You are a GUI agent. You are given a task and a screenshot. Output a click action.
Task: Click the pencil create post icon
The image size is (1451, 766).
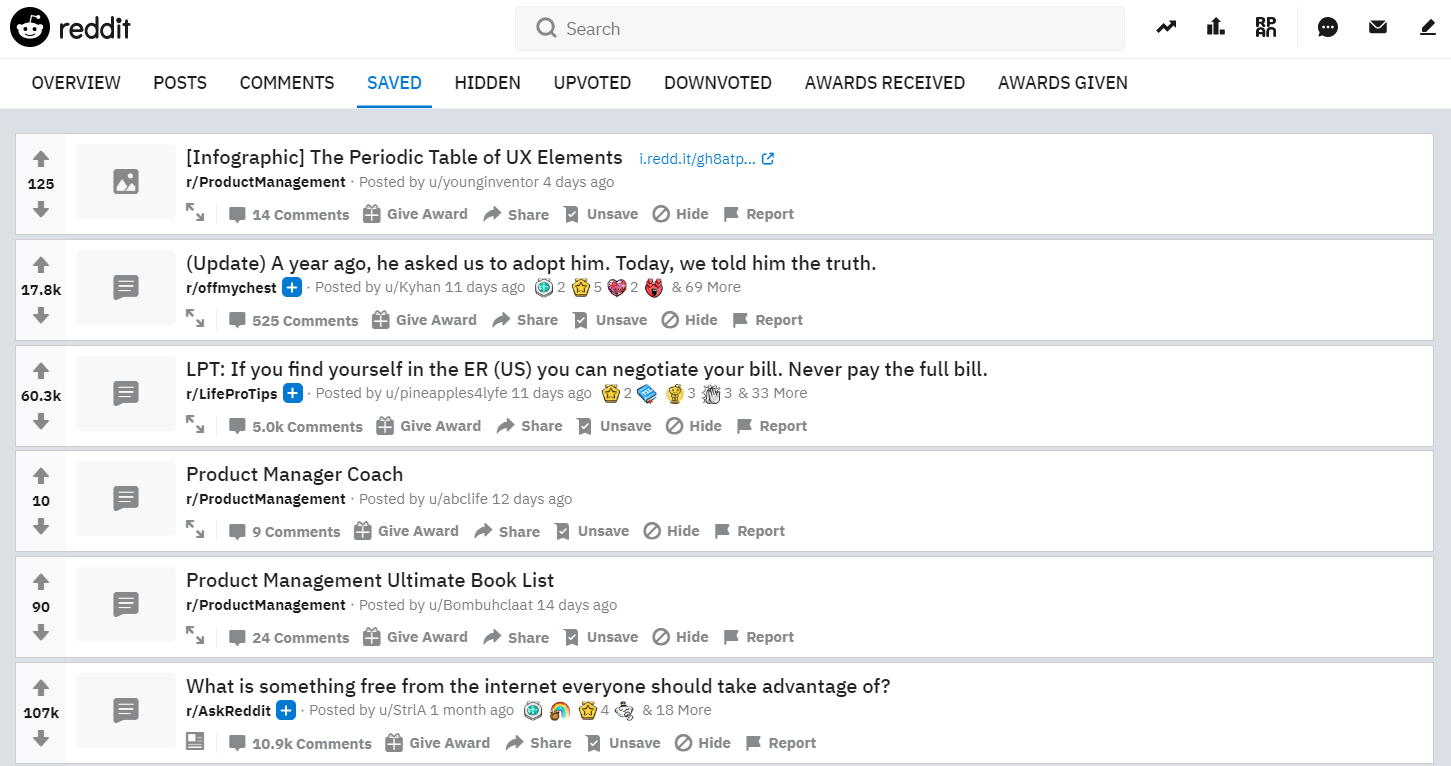1428,28
